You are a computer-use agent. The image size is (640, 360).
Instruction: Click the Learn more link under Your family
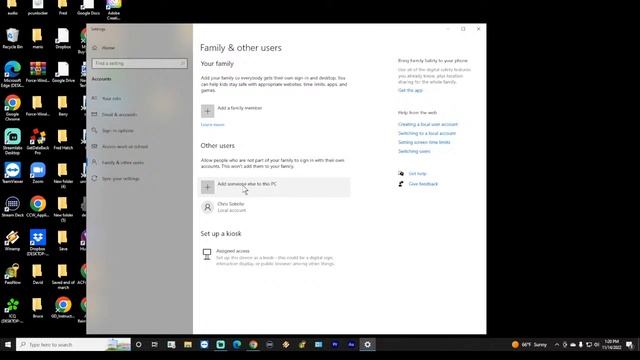pyautogui.click(x=213, y=124)
